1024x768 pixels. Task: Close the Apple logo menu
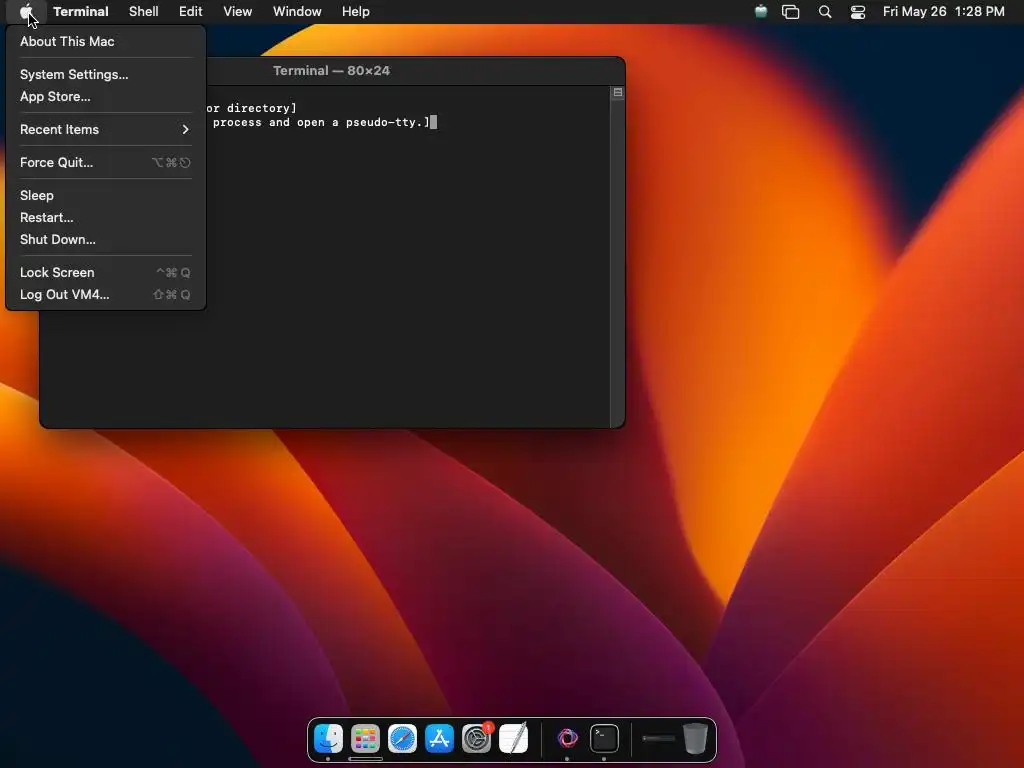pyautogui.click(x=26, y=12)
